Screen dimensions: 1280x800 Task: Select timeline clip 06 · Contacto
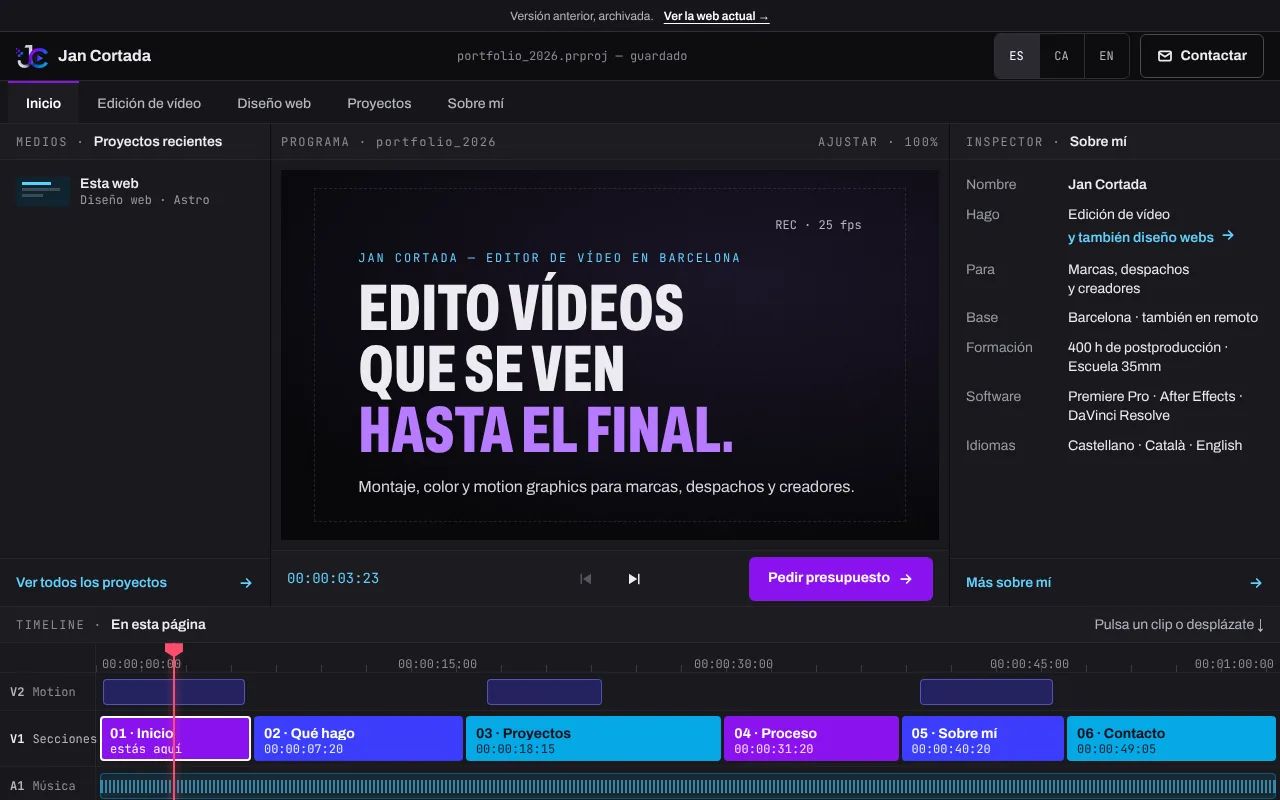1171,739
